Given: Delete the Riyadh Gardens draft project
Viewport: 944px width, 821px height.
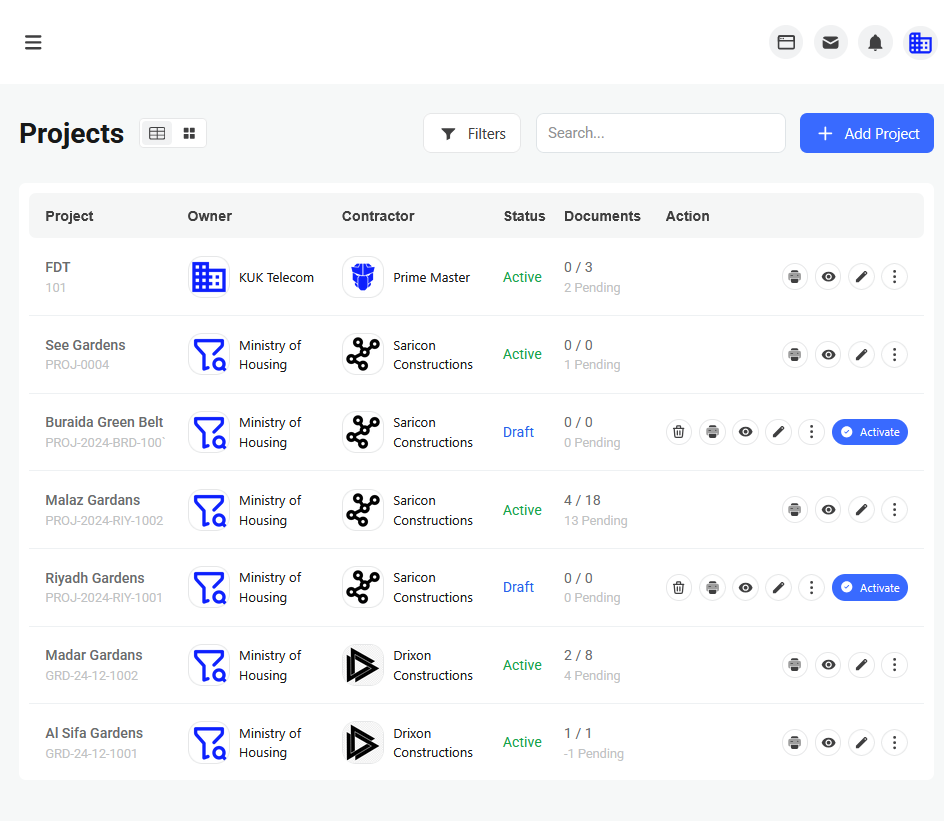Looking at the screenshot, I should tap(679, 588).
